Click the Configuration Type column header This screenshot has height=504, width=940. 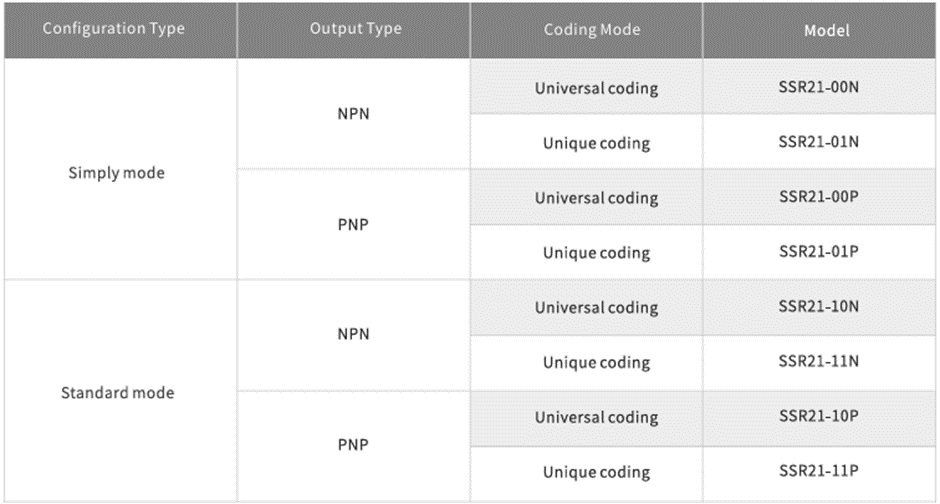(113, 29)
